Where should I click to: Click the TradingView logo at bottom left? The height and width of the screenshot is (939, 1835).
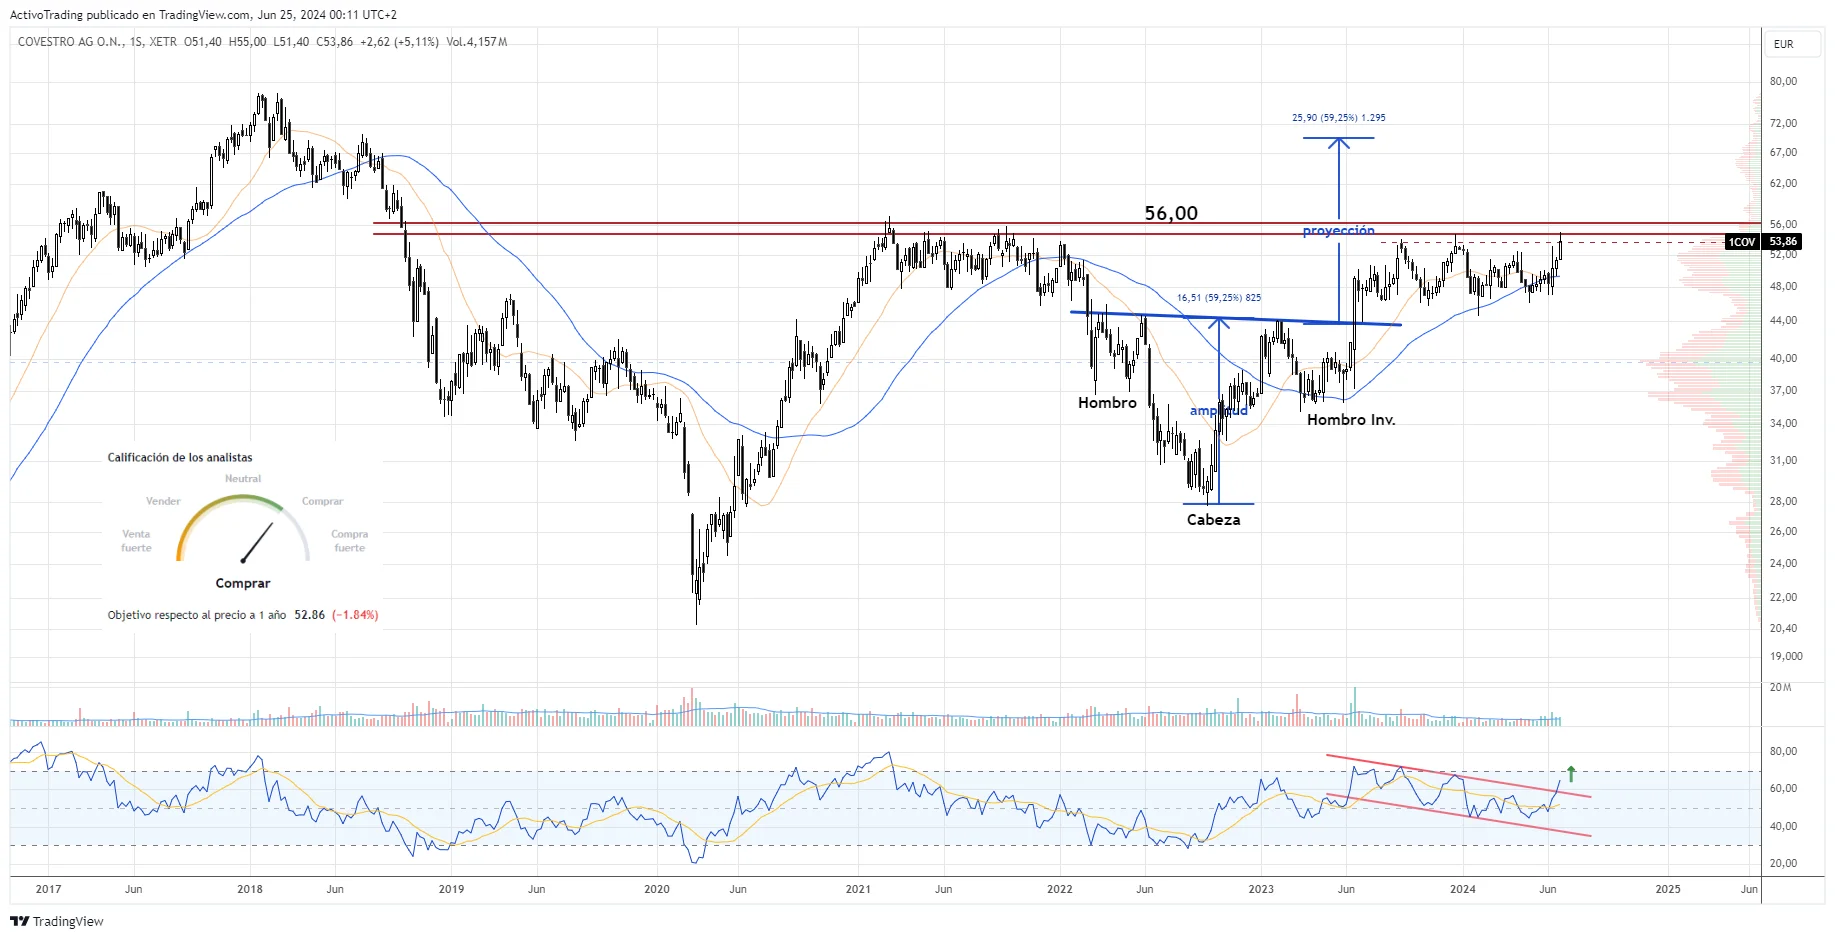pyautogui.click(x=57, y=921)
